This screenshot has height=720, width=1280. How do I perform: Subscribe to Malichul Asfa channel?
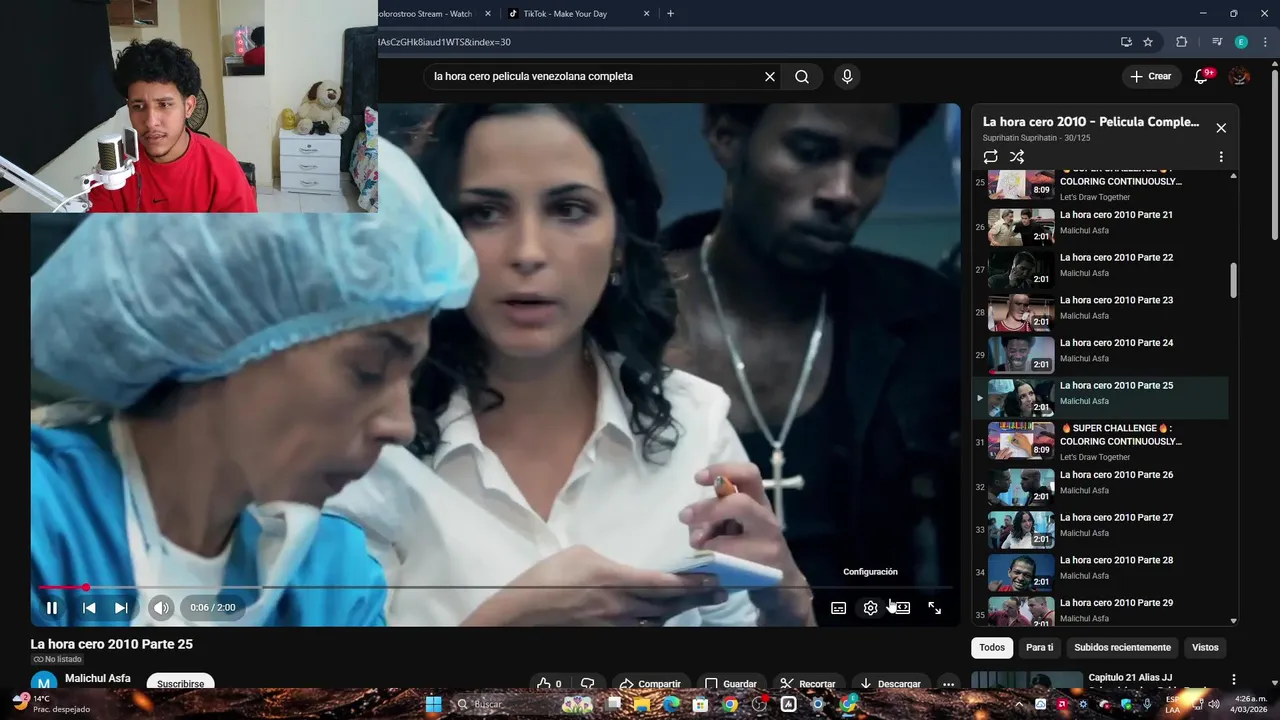180,683
